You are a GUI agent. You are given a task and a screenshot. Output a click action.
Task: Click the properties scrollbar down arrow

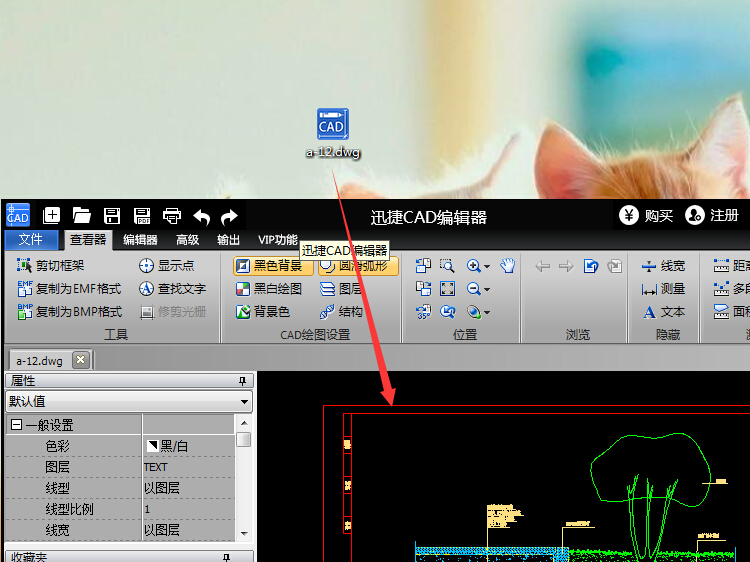point(244,533)
